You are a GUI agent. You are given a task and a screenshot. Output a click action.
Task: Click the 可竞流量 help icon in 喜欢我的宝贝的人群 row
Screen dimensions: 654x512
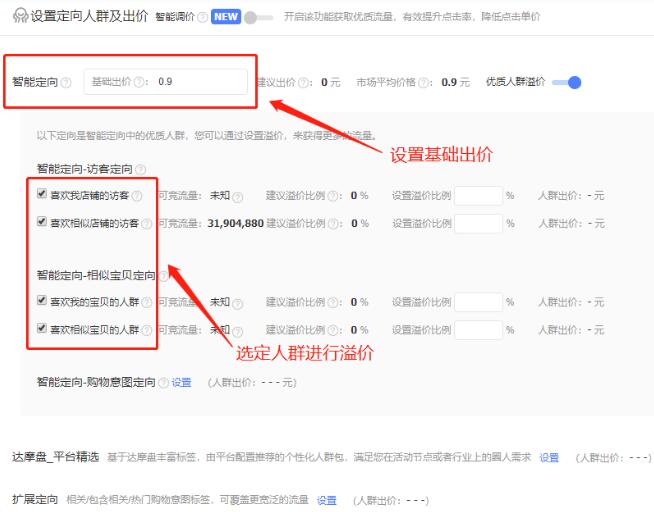click(x=238, y=304)
